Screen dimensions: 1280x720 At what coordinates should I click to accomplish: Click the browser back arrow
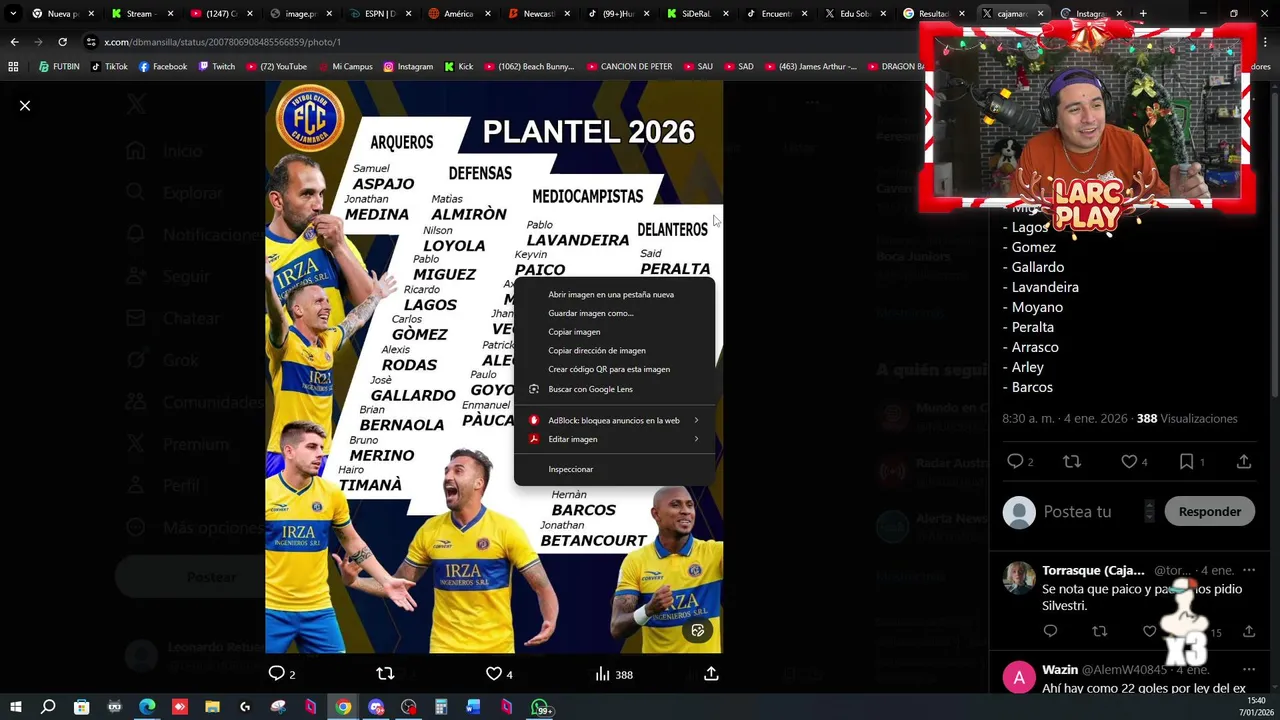[14, 42]
